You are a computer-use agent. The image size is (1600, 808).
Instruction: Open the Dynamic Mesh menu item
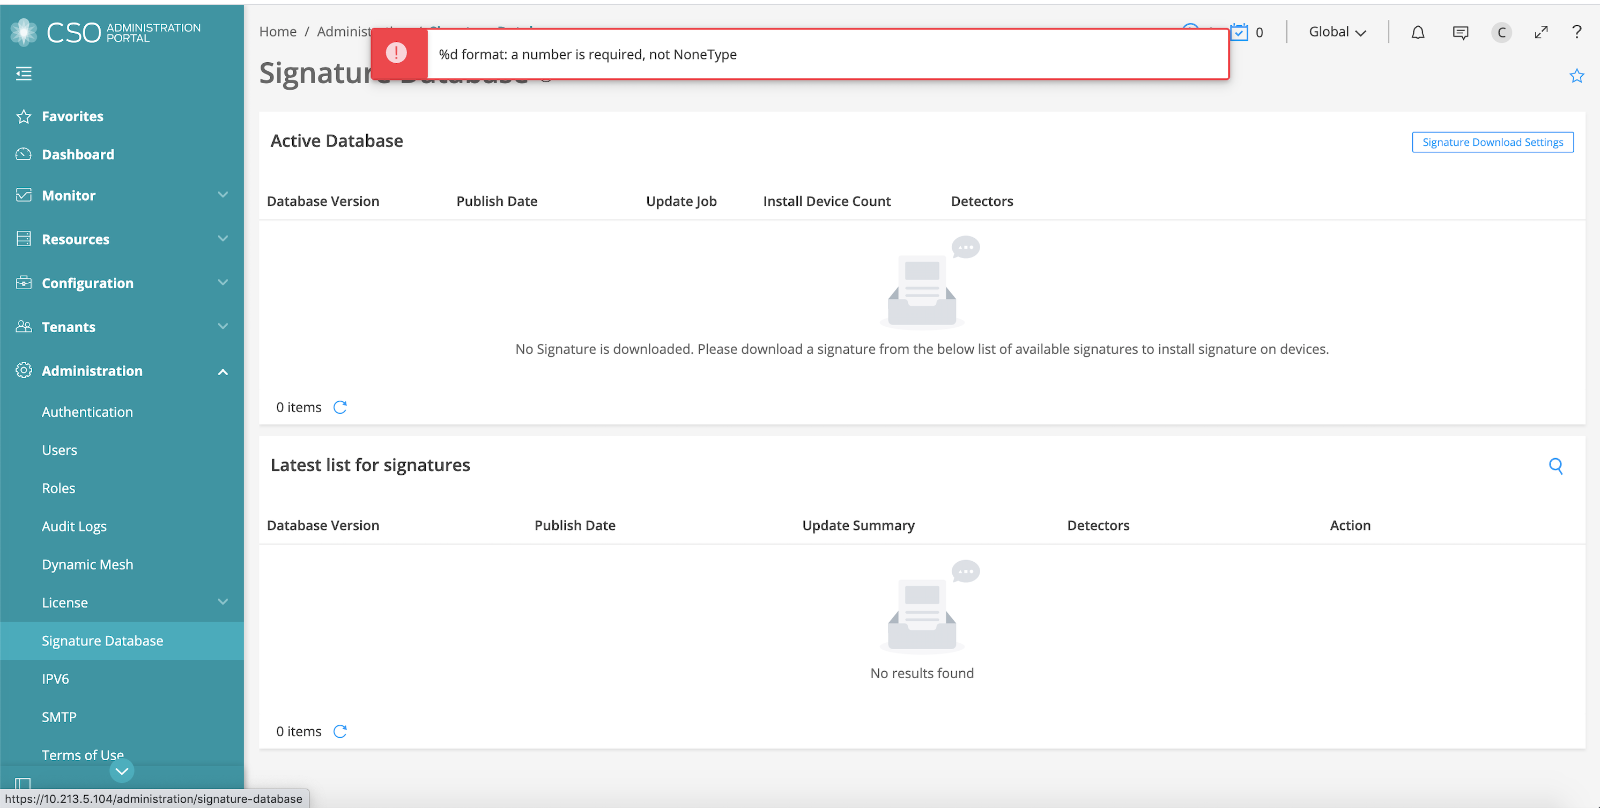[87, 564]
